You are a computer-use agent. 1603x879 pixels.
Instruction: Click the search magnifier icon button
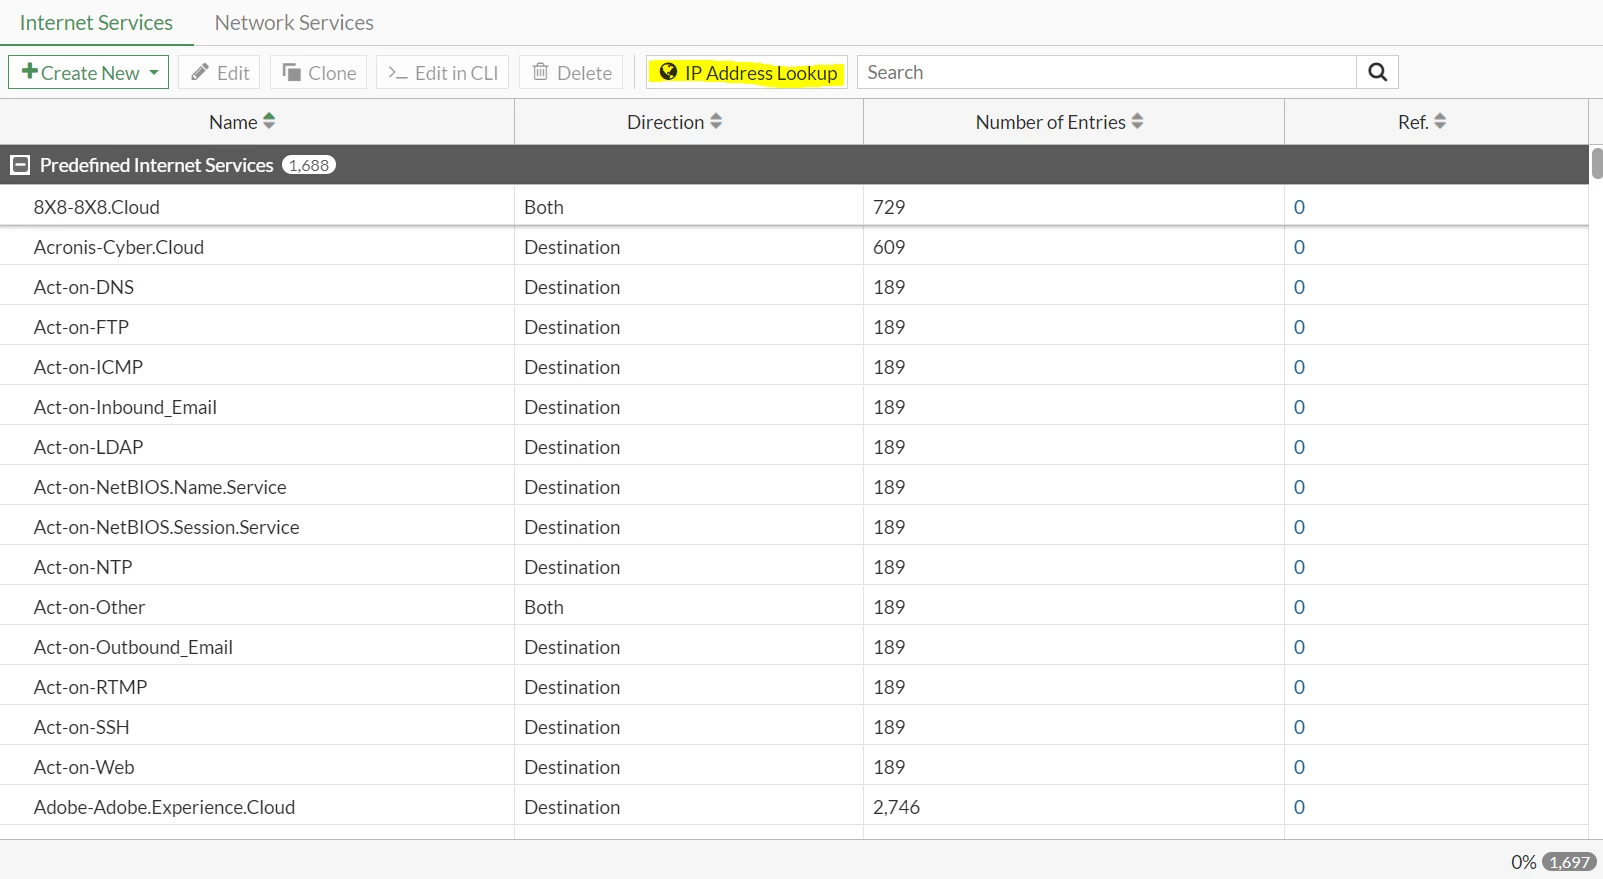tap(1377, 72)
